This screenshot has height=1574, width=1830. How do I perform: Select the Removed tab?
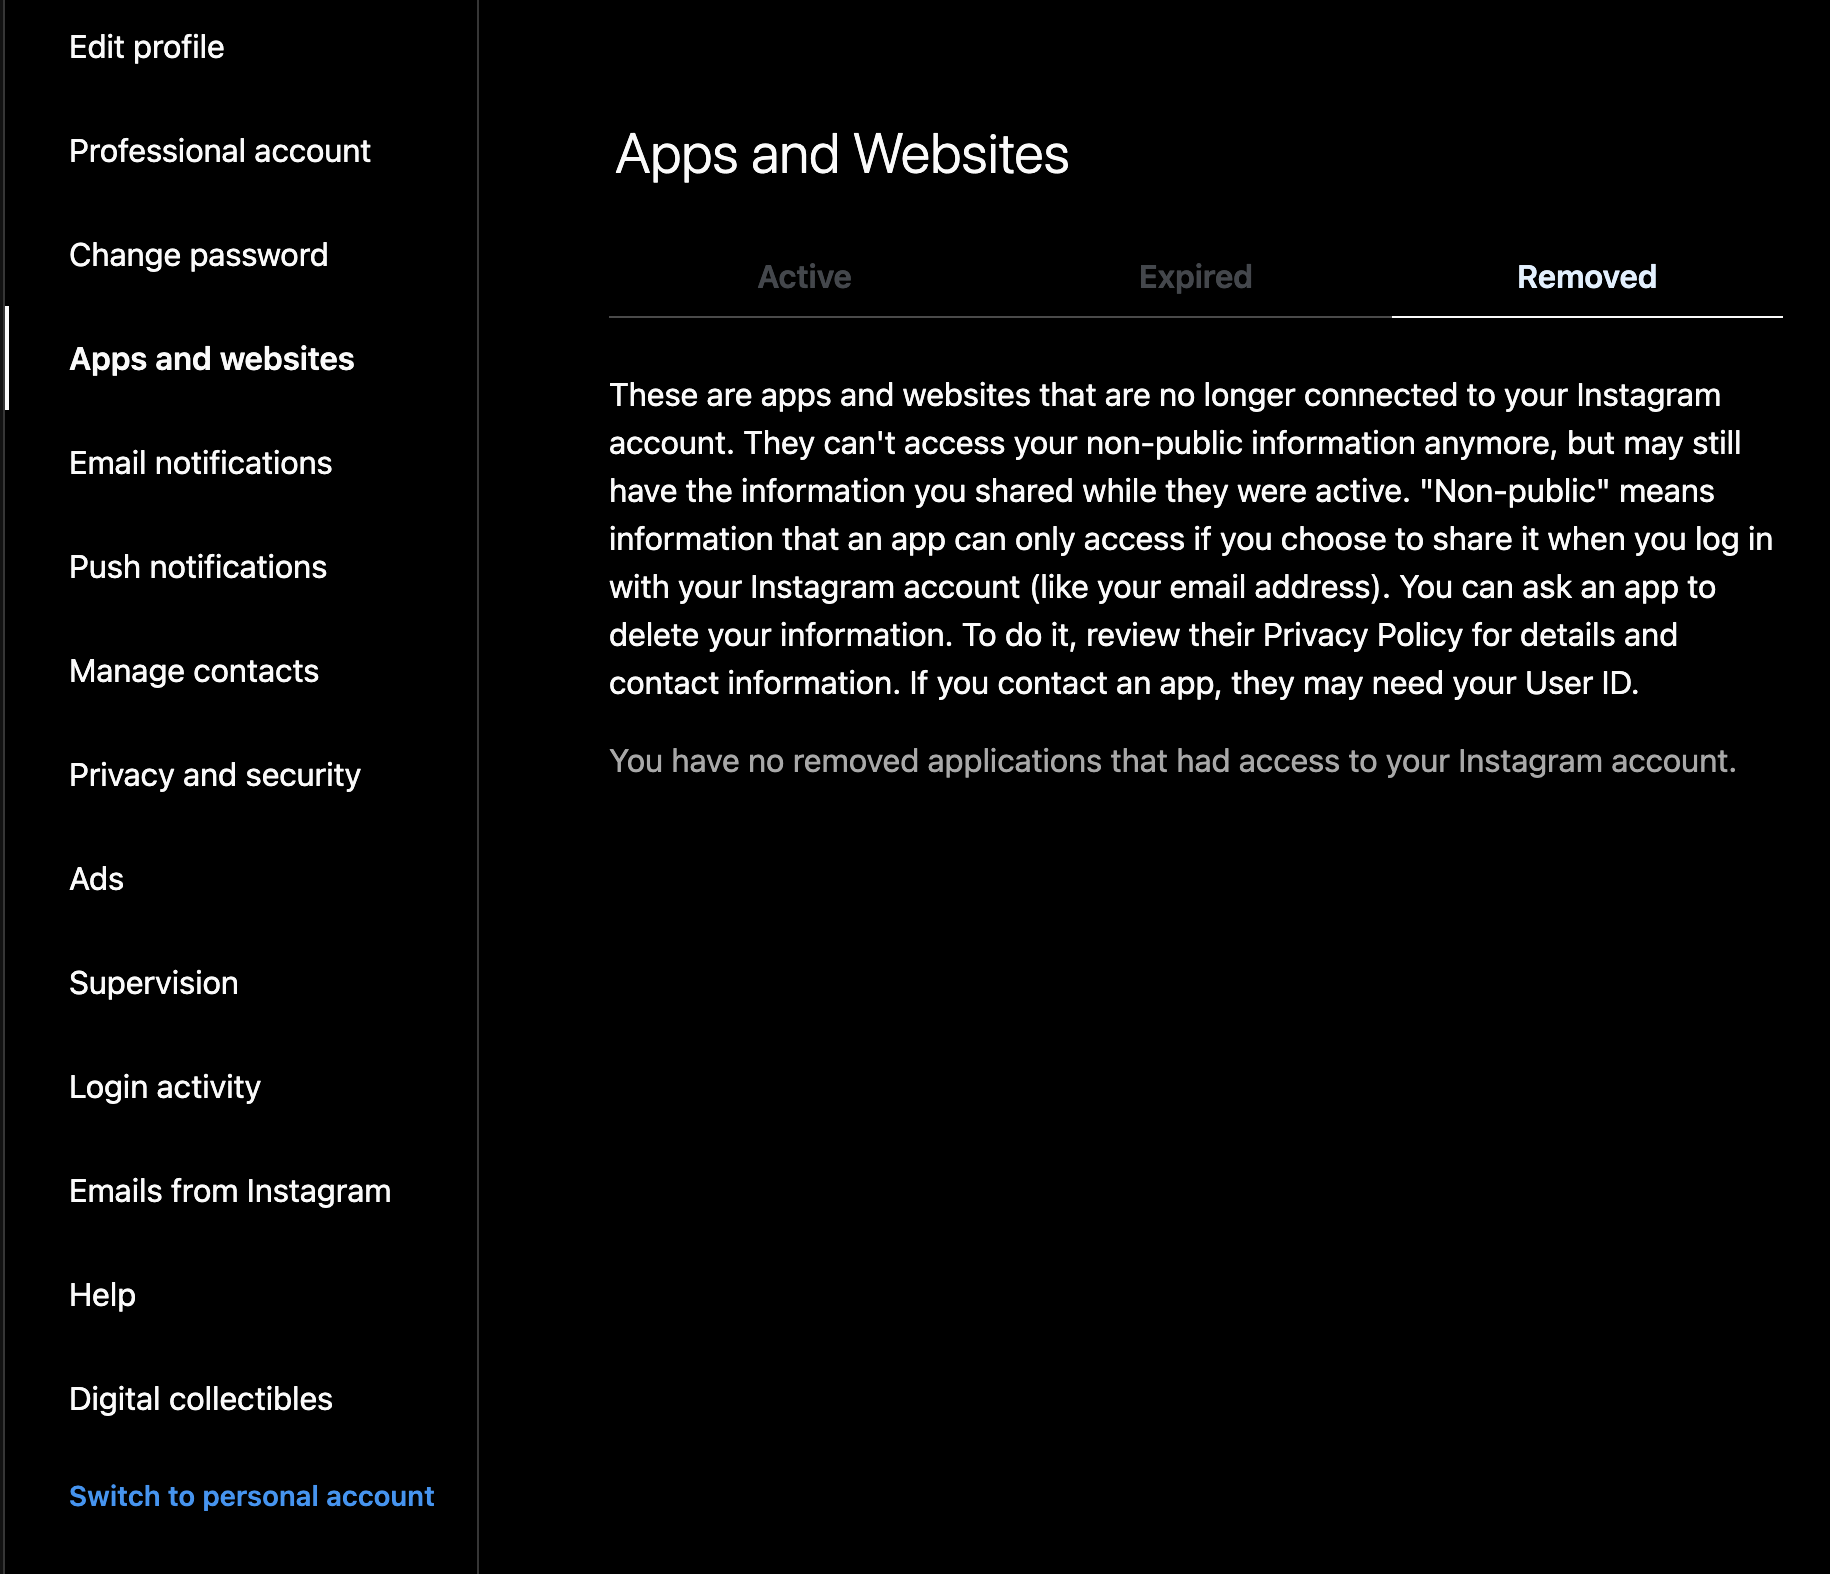[x=1586, y=277]
